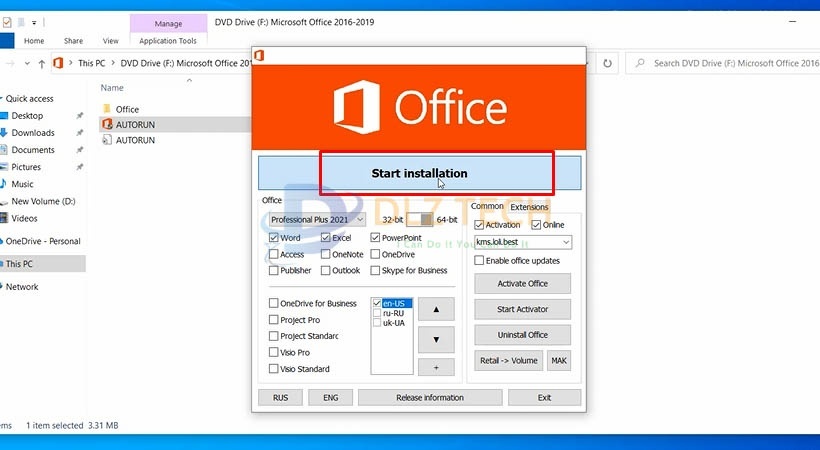Viewport: 820px width, 450px height.
Task: Click the AUTORUN application file icon
Action: tap(107, 124)
